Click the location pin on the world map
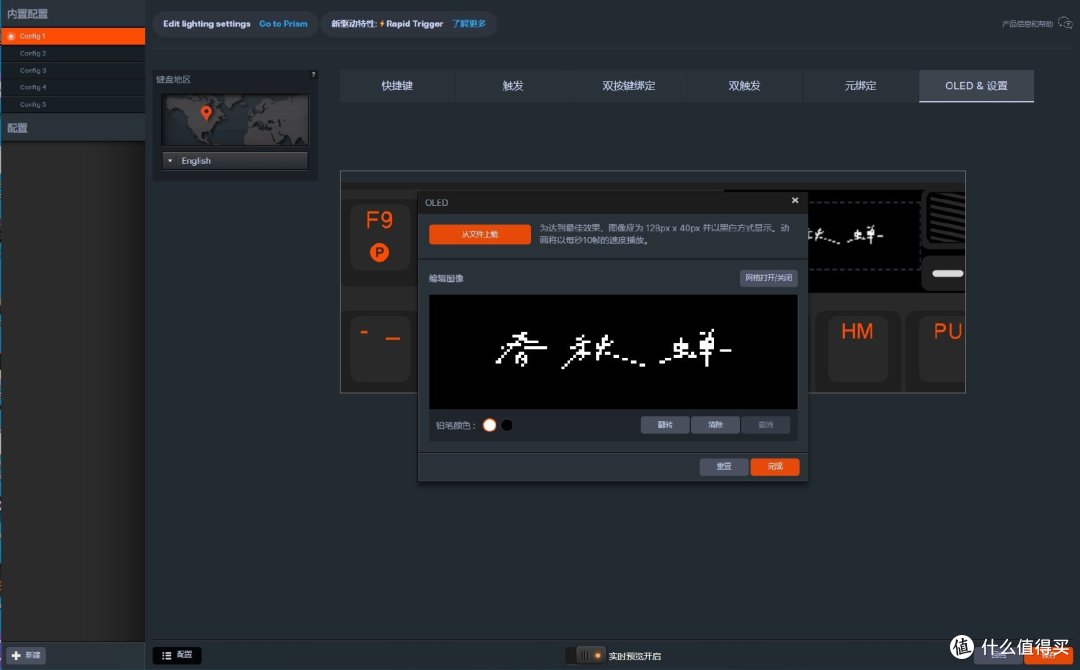 (207, 113)
